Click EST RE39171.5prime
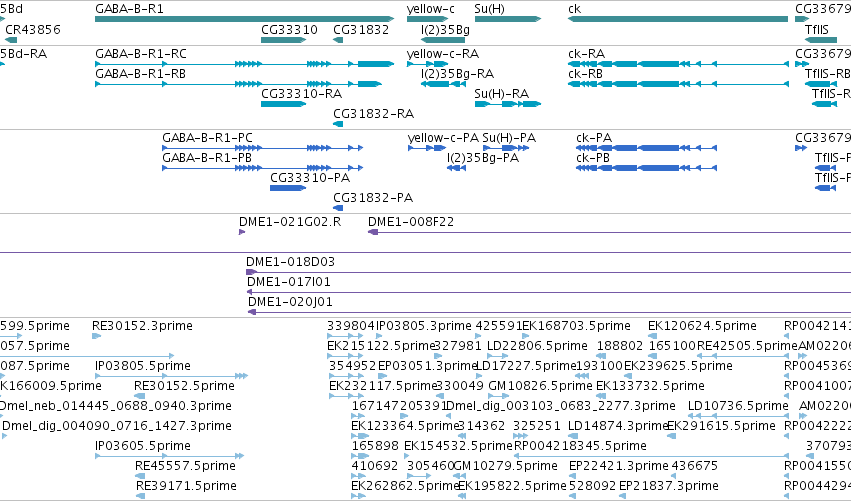This screenshot has height=501, width=851. coord(186,487)
